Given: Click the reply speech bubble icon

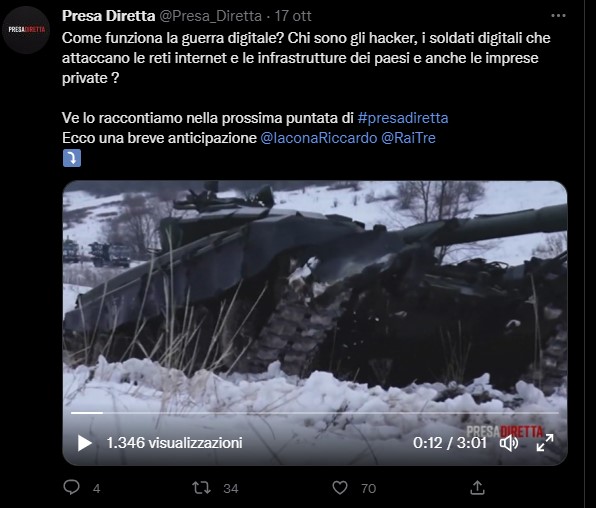Looking at the screenshot, I should pyautogui.click(x=71, y=487).
